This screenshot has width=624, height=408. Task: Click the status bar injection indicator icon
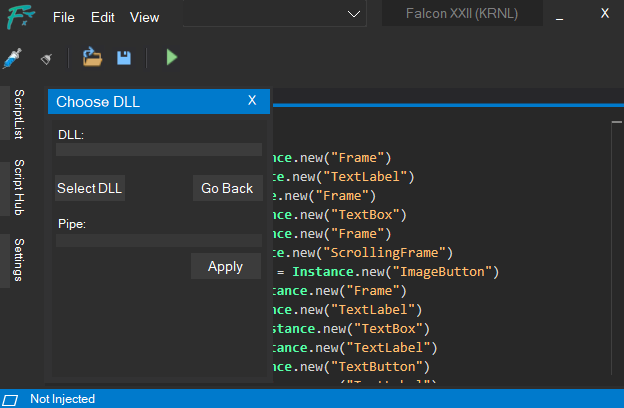pos(10,400)
